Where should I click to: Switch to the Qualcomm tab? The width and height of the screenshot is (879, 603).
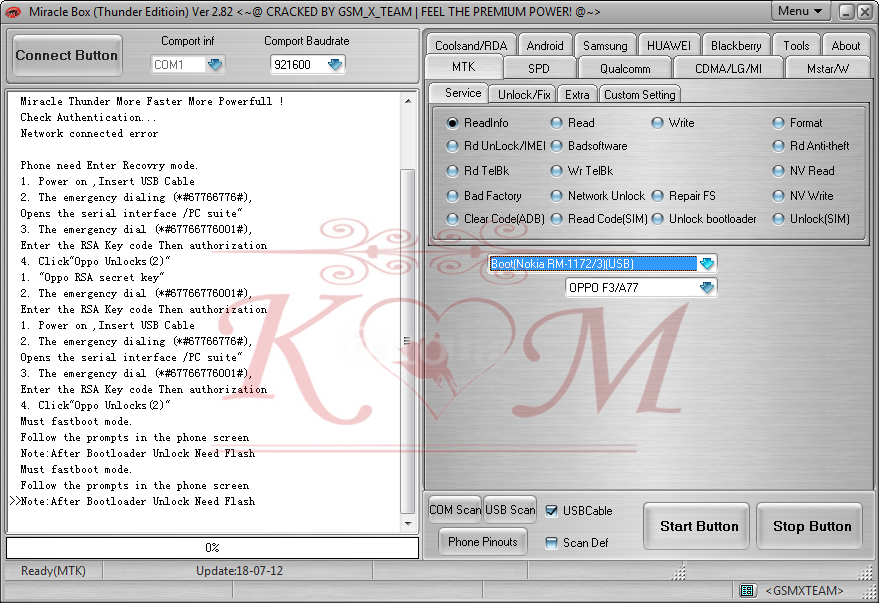click(625, 68)
